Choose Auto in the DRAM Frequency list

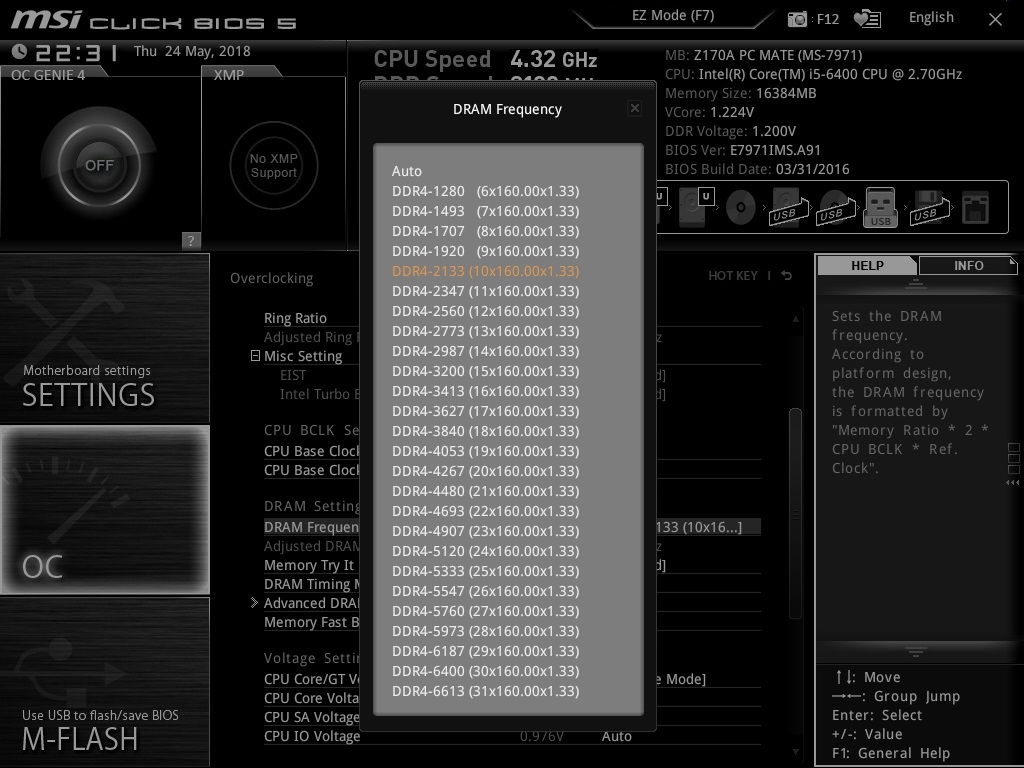407,171
